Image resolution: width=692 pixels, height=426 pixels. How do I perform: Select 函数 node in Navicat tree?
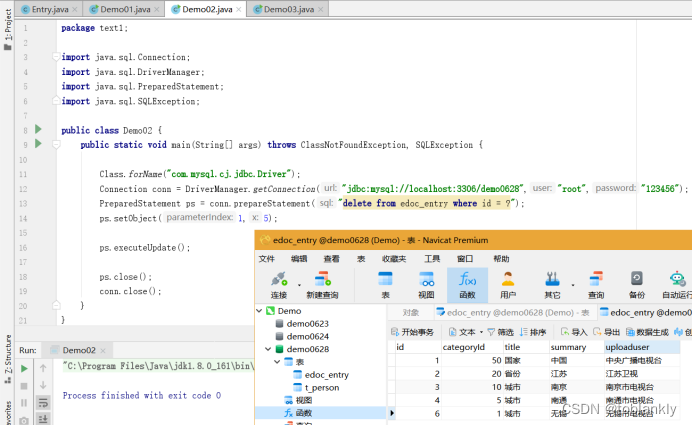point(304,413)
